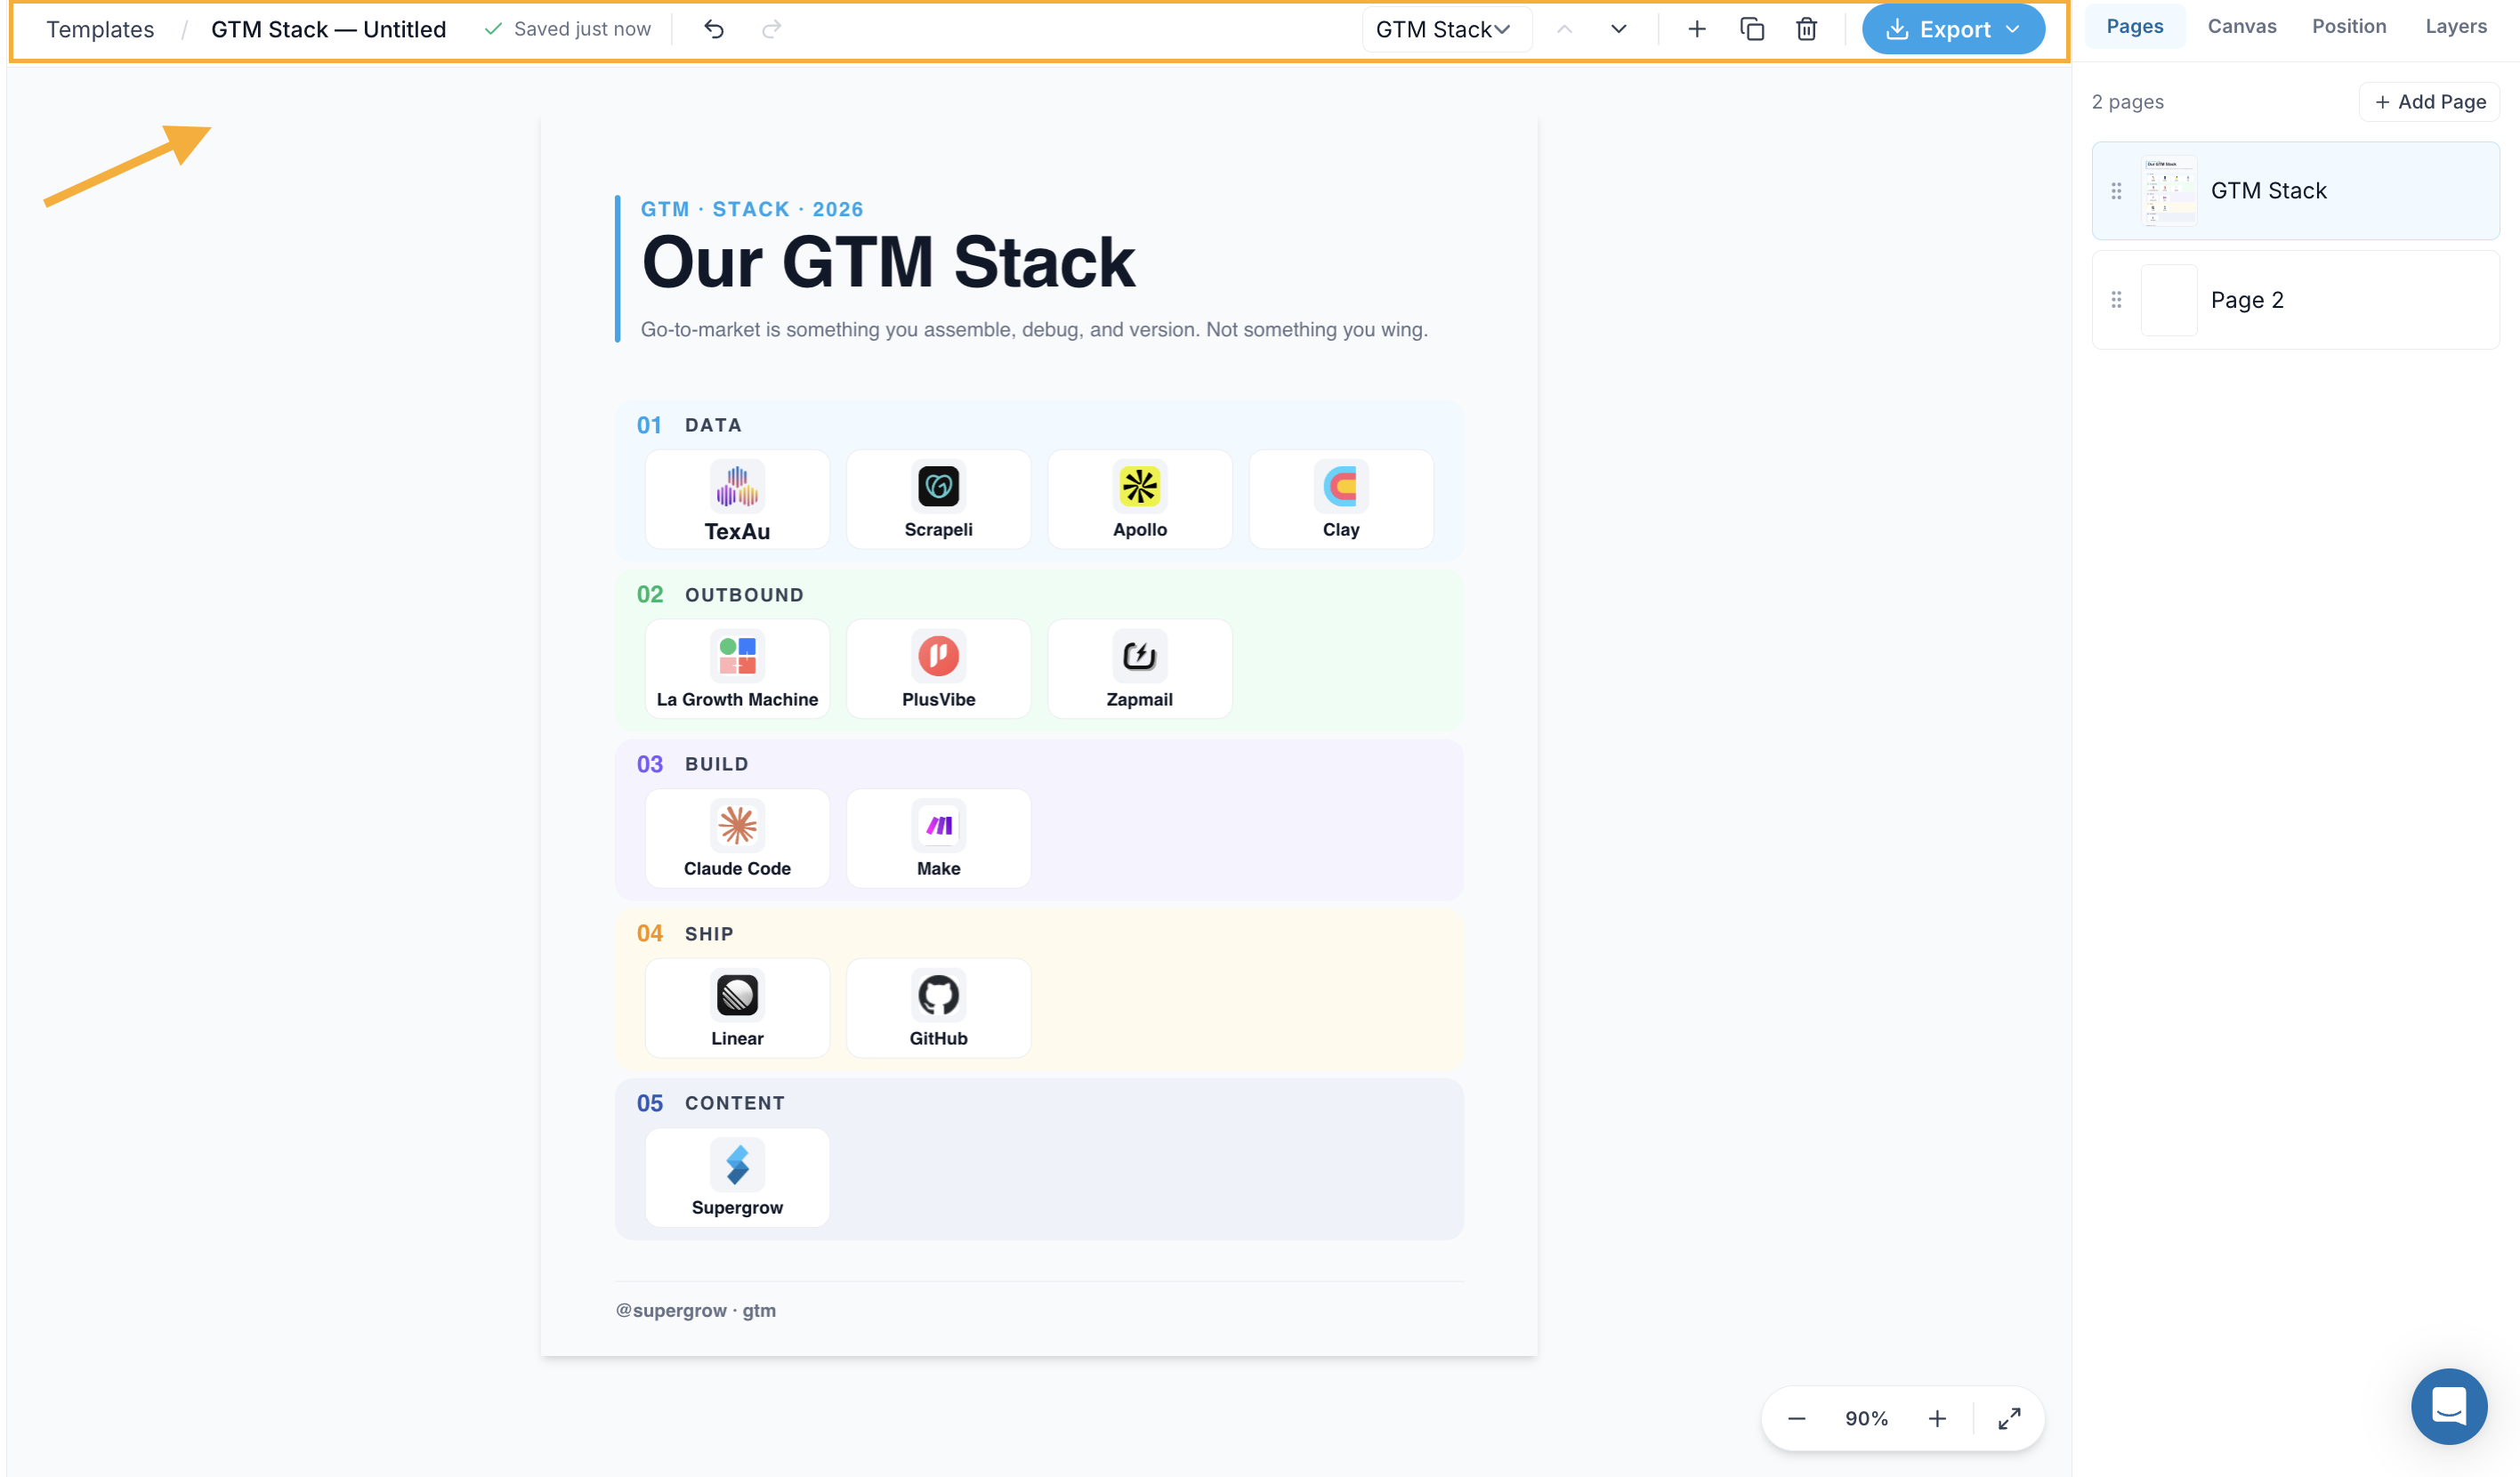2520x1477 pixels.
Task: Select the @supergrow · gtm footer text
Action: (x=695, y=1311)
